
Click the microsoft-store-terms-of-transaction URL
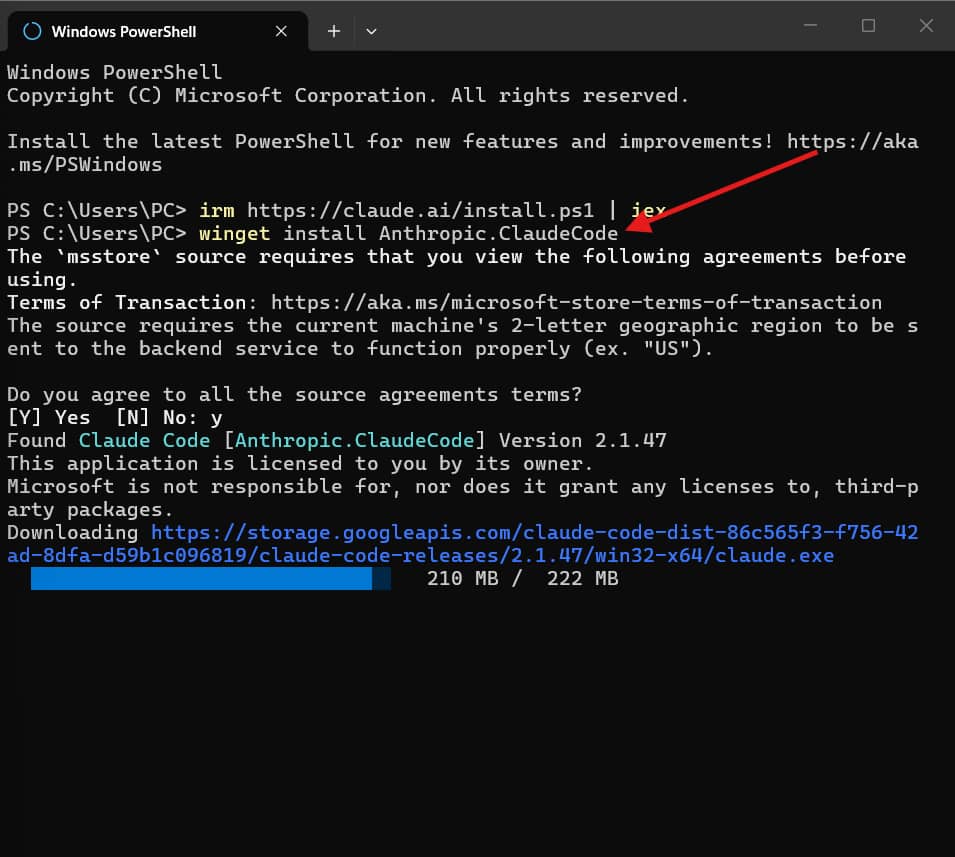(x=576, y=302)
